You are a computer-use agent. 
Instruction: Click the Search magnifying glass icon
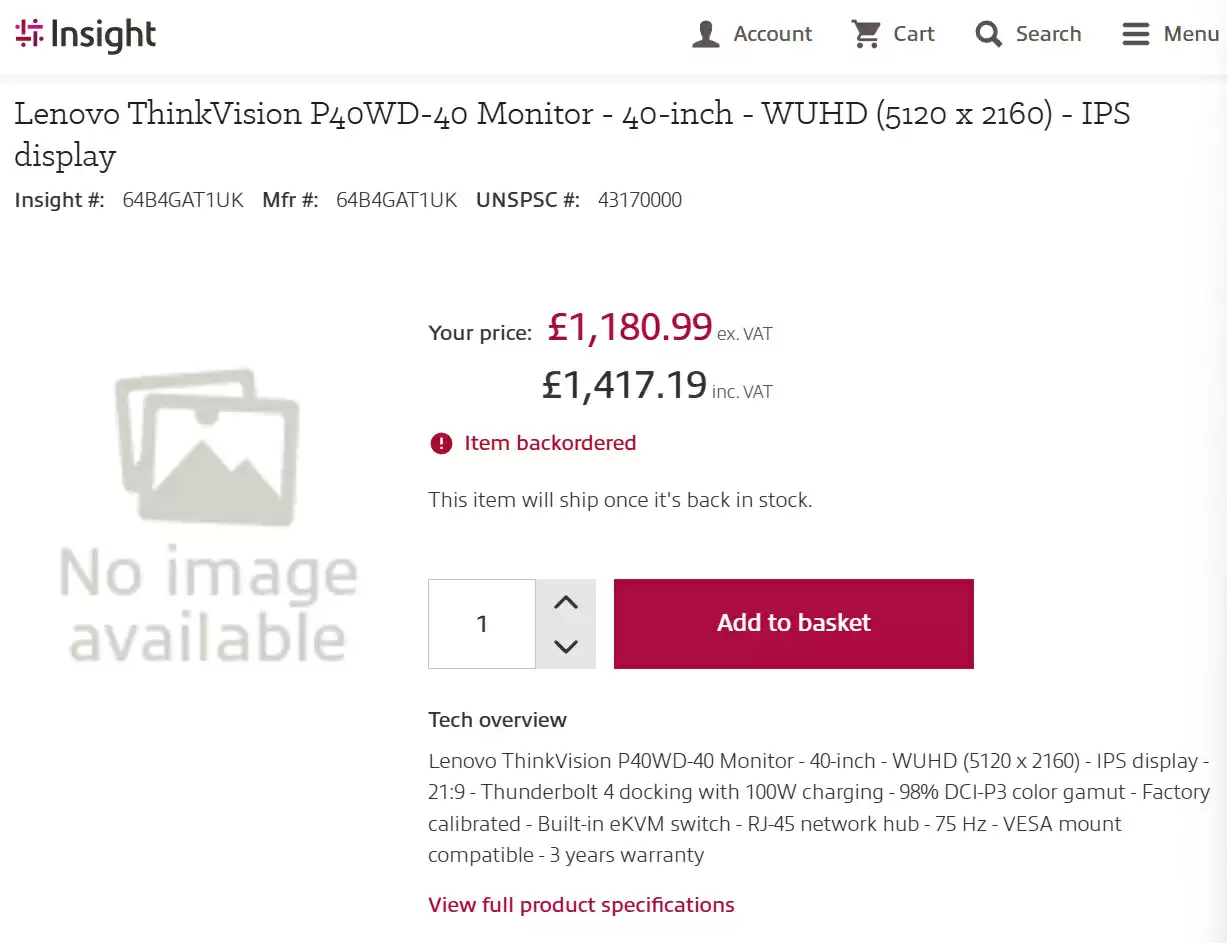point(988,35)
